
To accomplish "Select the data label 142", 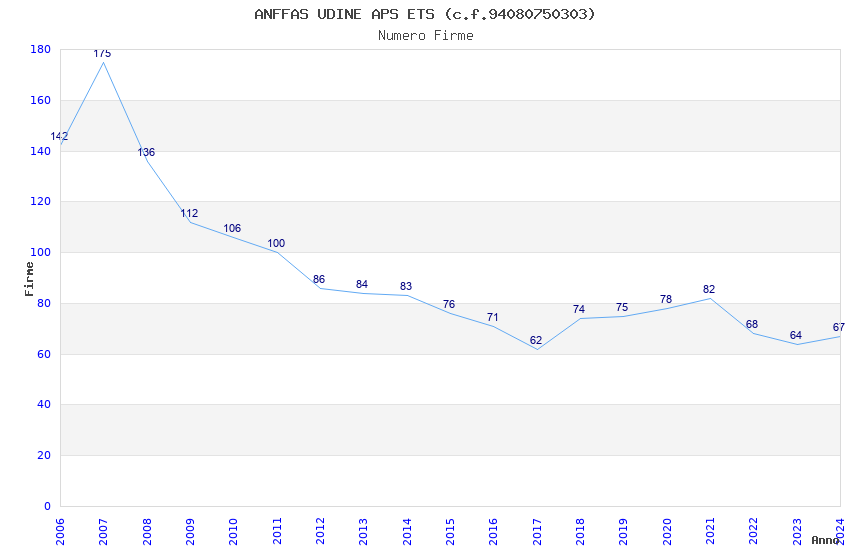I will click(59, 137).
